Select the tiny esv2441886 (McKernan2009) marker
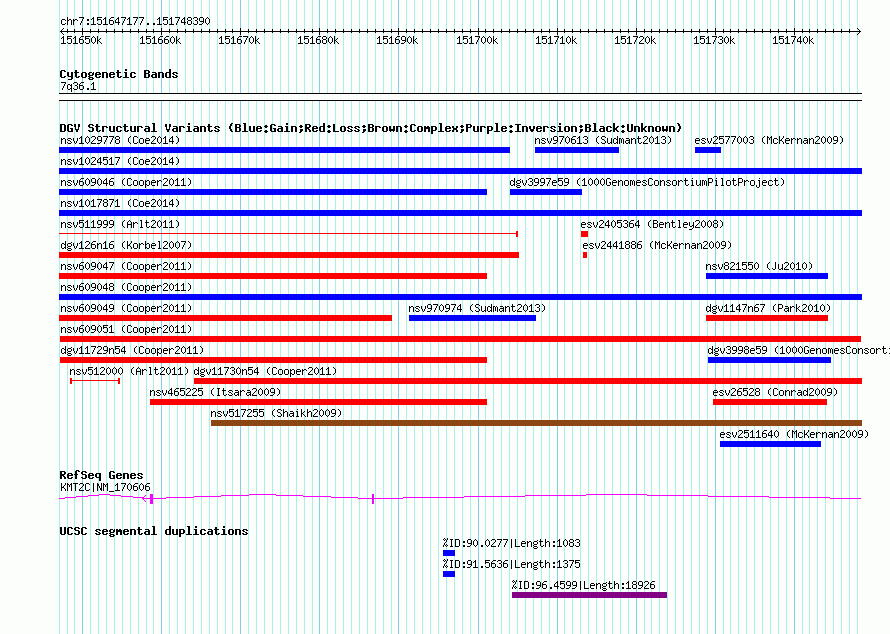 pos(585,255)
